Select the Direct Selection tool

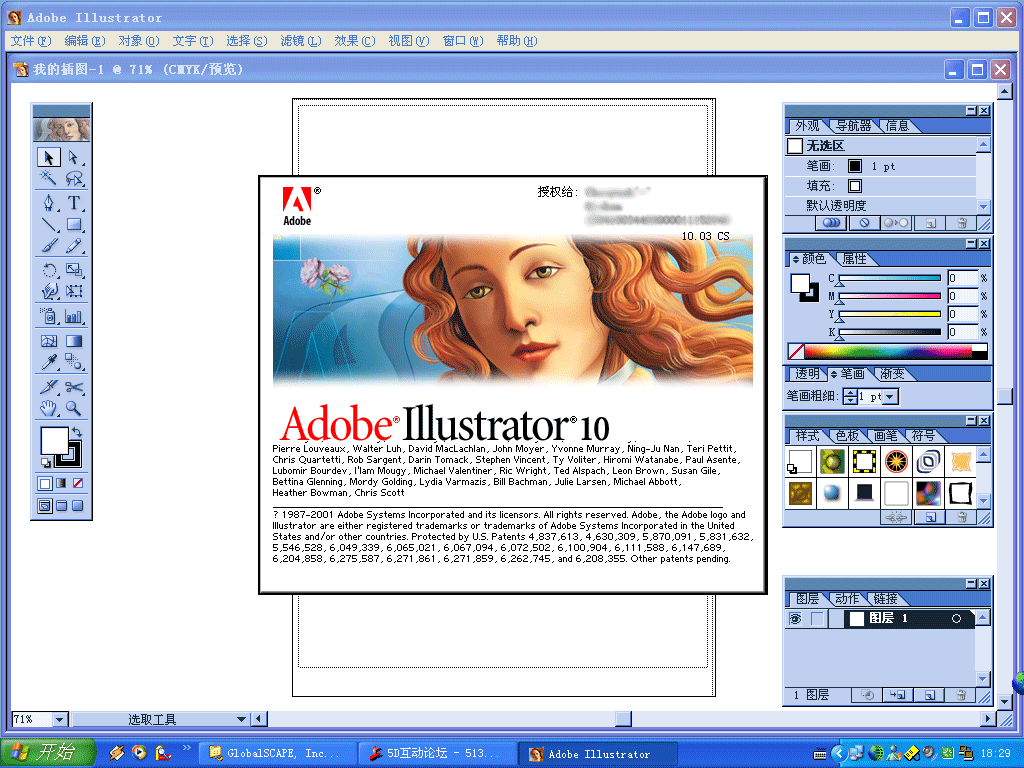74,157
